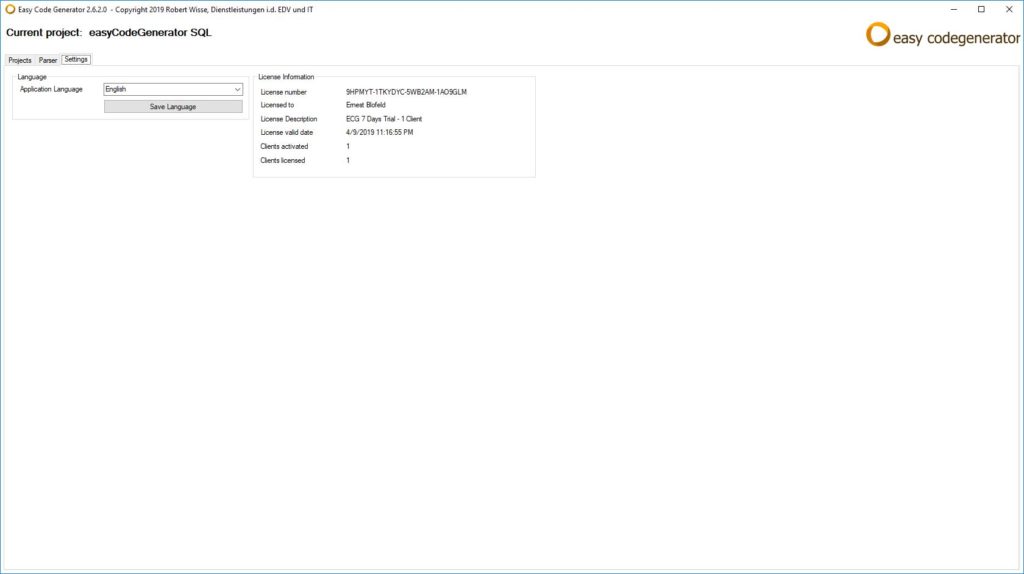The height and width of the screenshot is (574, 1024).
Task: Click the License Description label
Action: pyautogui.click(x=289, y=119)
